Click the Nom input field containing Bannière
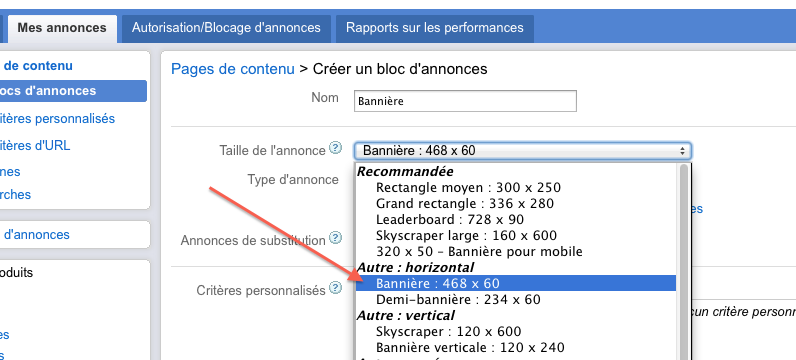The height and width of the screenshot is (360, 796). 466,101
